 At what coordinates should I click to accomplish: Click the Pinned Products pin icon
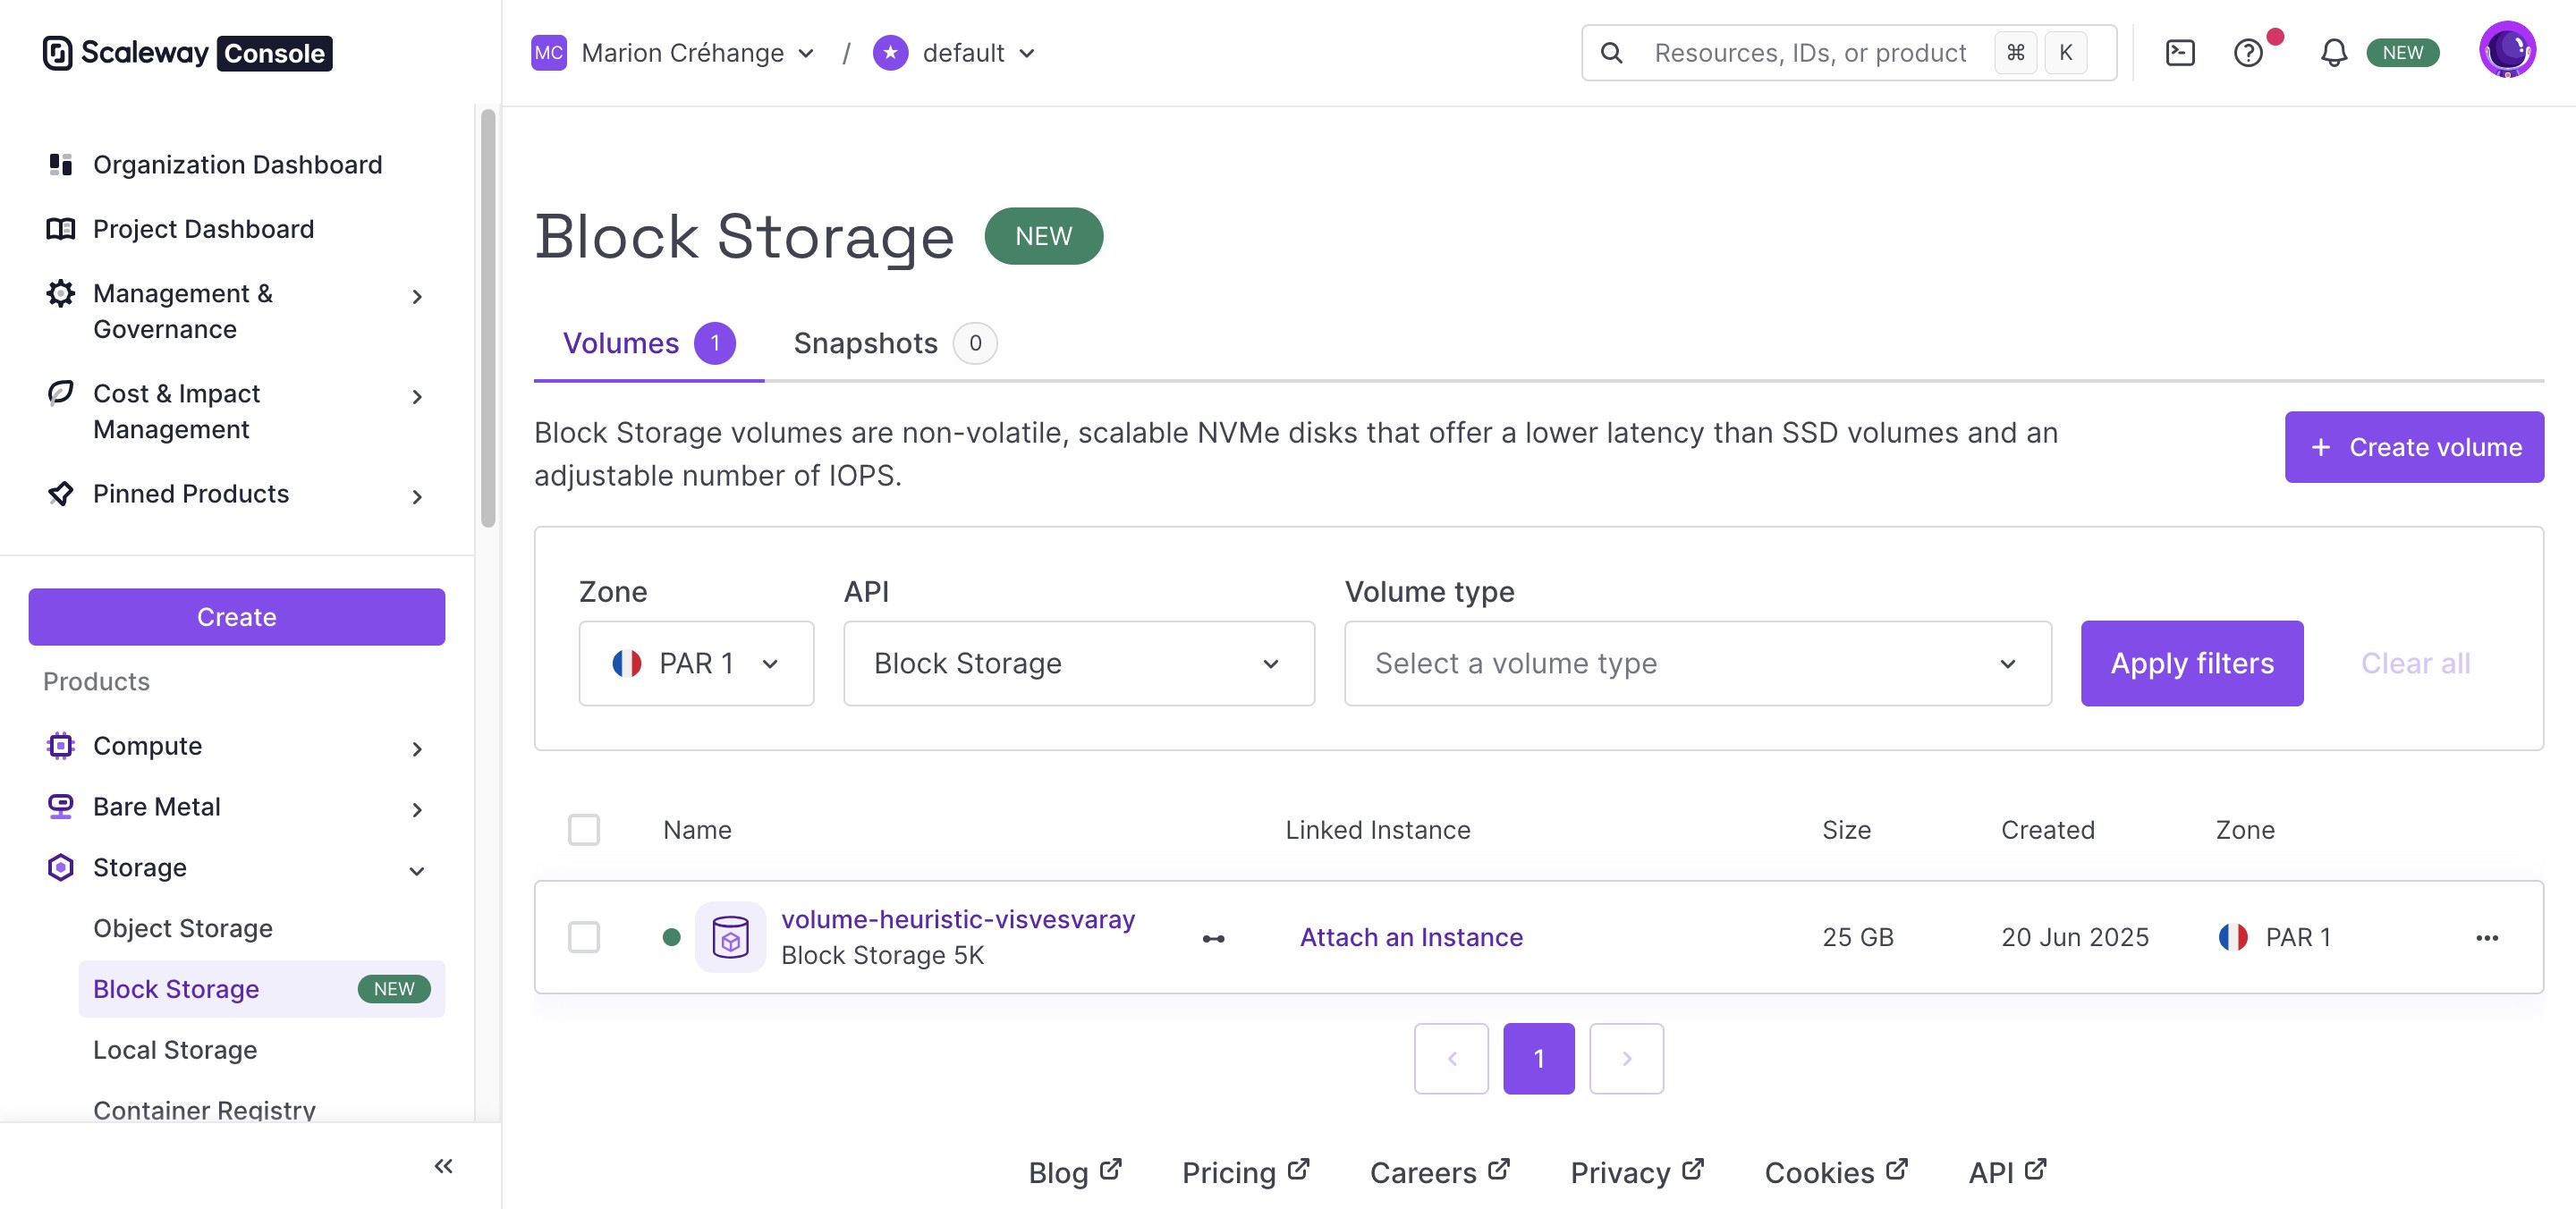pos(61,493)
